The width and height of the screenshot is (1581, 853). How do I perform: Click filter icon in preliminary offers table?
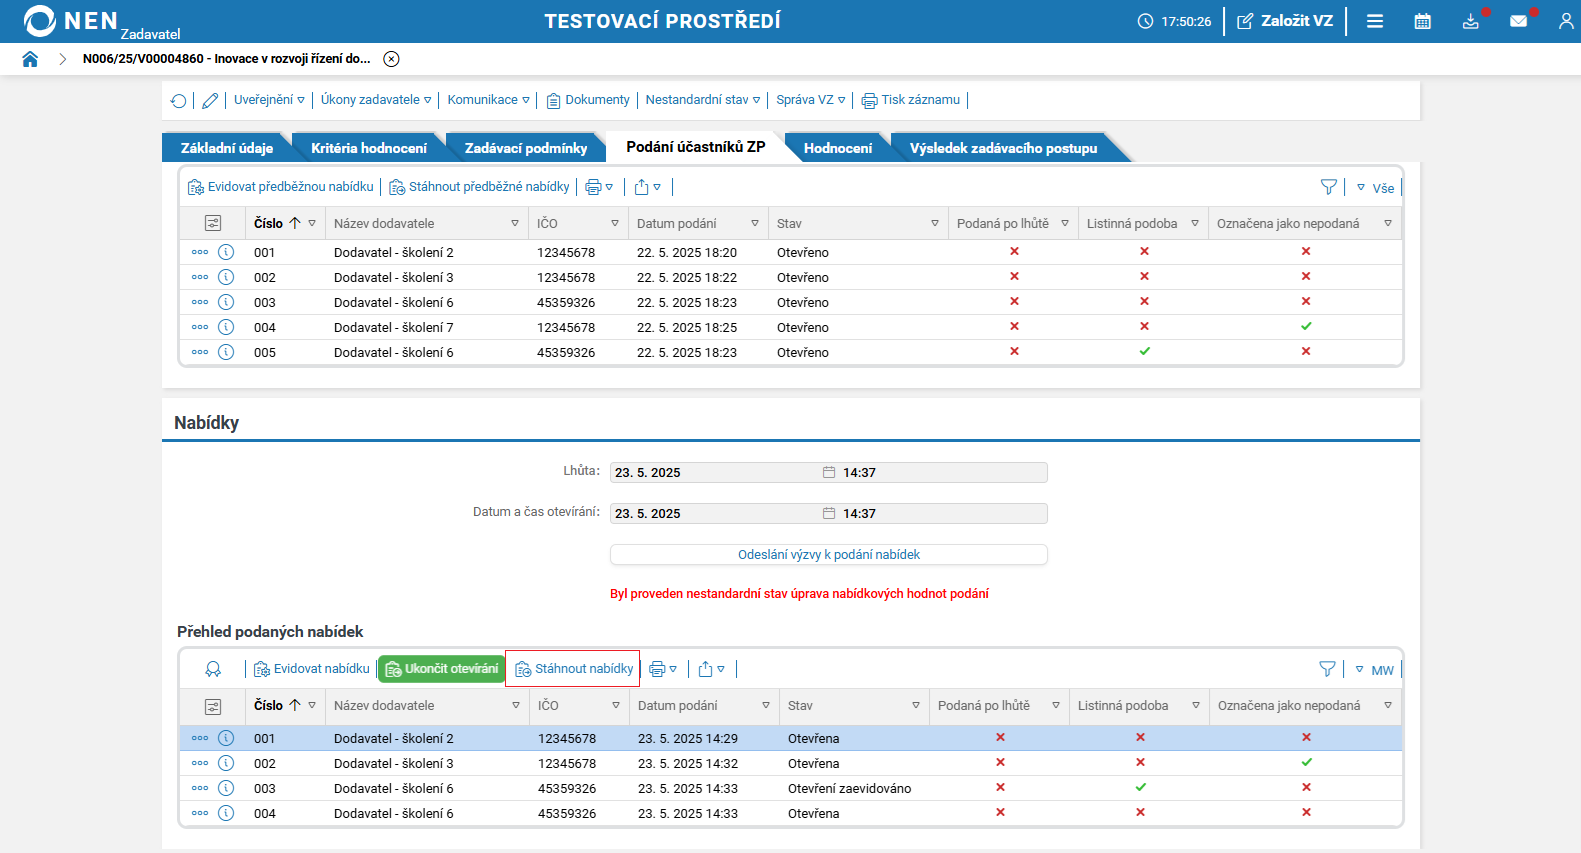[1328, 187]
